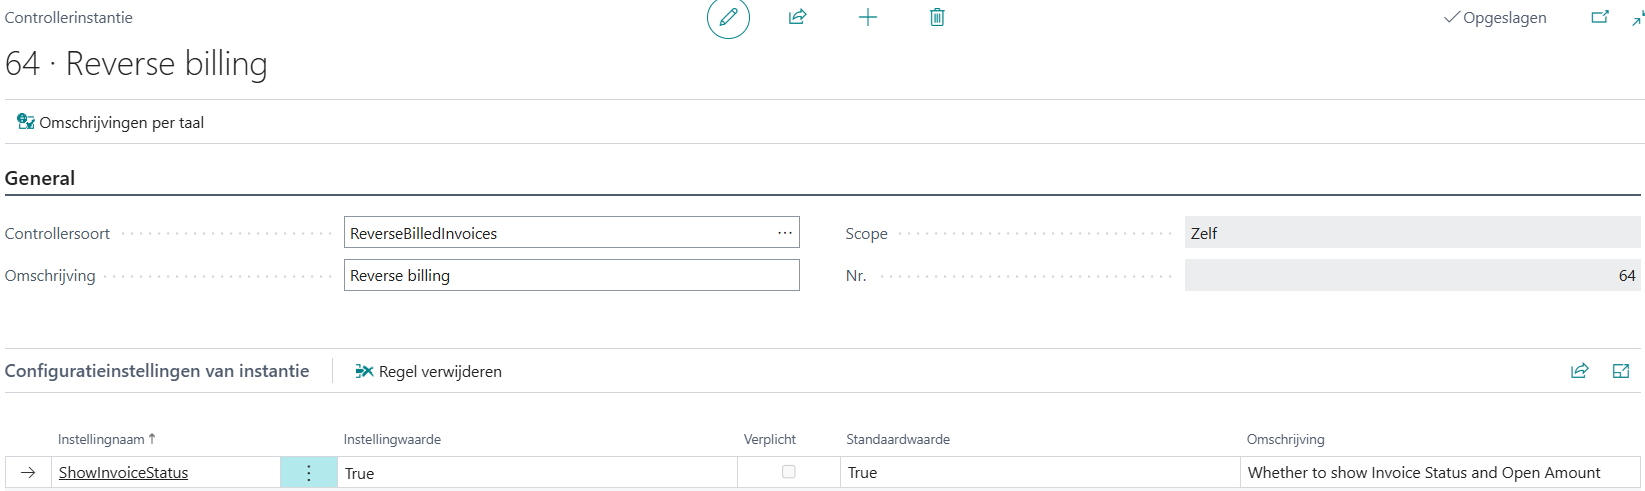Select the row with the arrow indicator
1645x491 pixels.
[28, 473]
